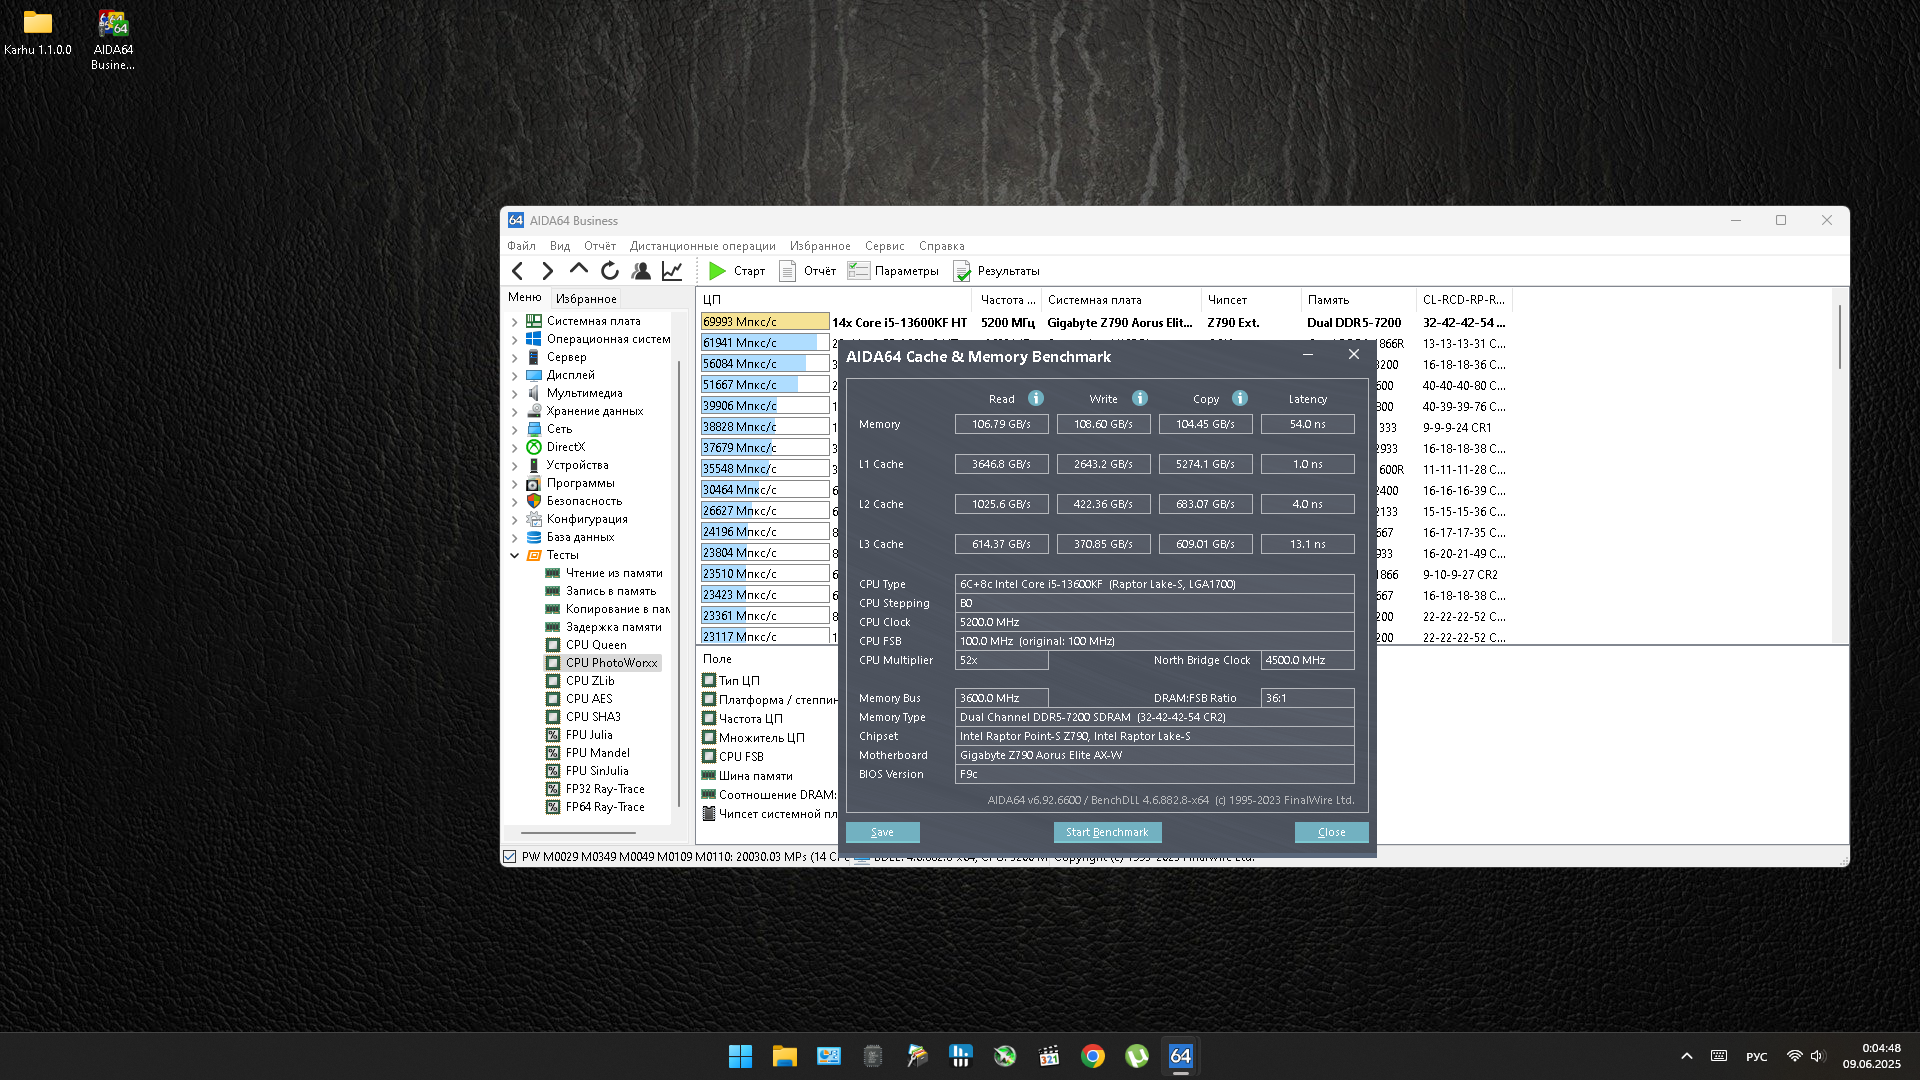This screenshot has width=1920, height=1080.
Task: Click the green Start (Старт) play icon
Action: click(717, 271)
